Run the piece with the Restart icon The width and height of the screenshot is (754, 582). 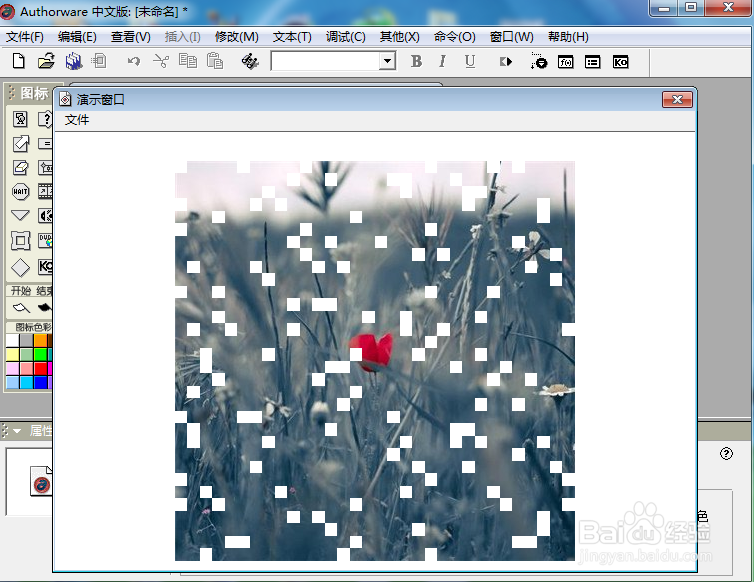point(506,62)
